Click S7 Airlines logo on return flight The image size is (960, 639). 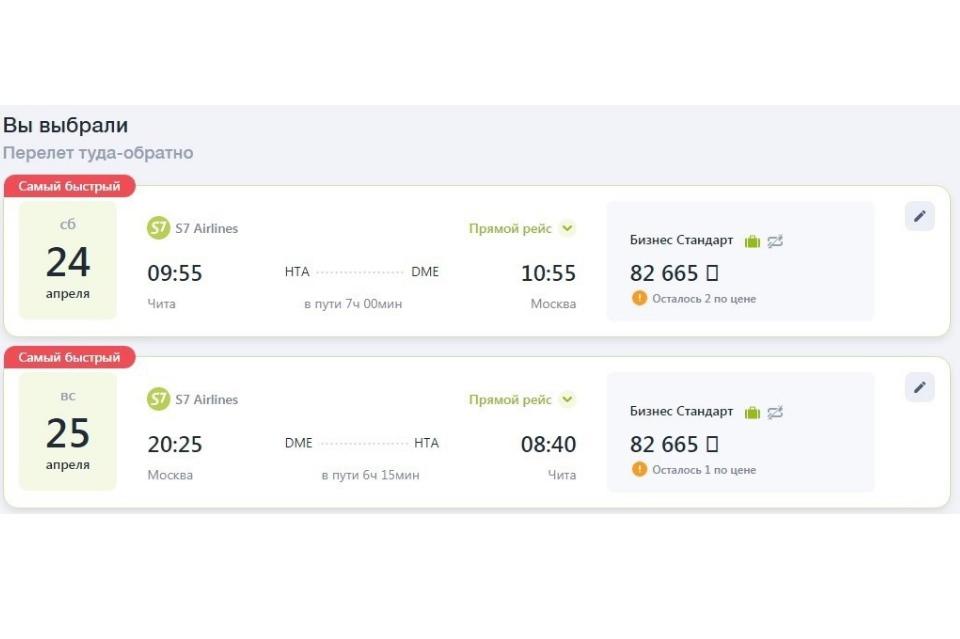[159, 399]
